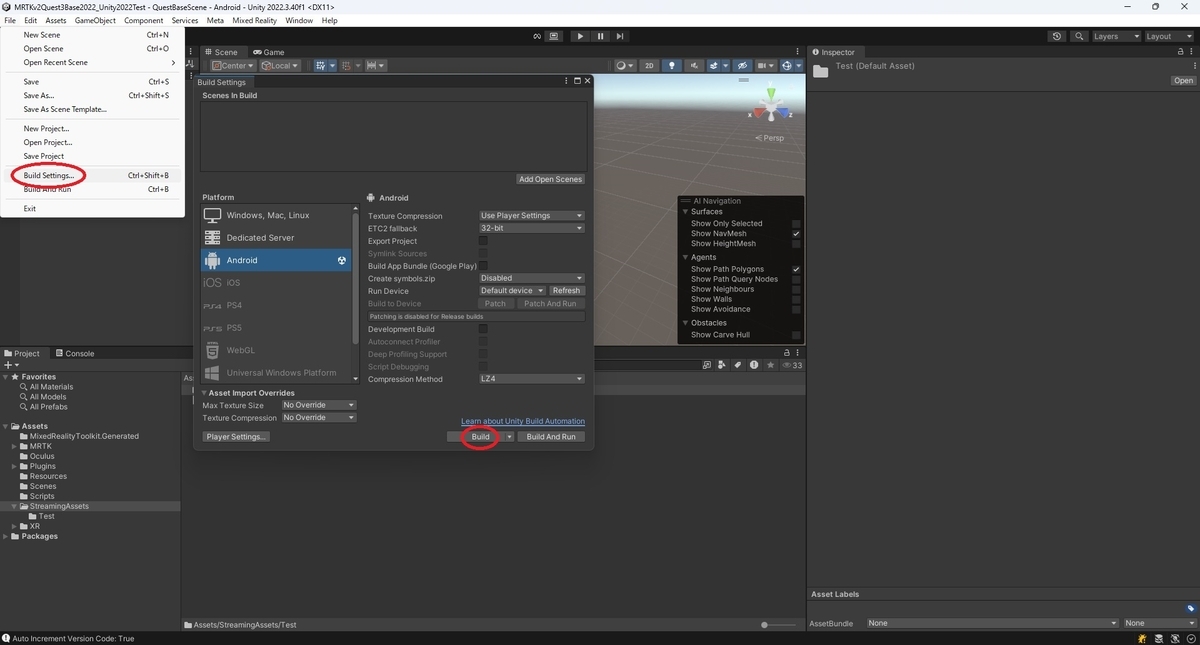This screenshot has width=1200, height=645.
Task: Click Add Open Scenes button
Action: click(x=551, y=179)
